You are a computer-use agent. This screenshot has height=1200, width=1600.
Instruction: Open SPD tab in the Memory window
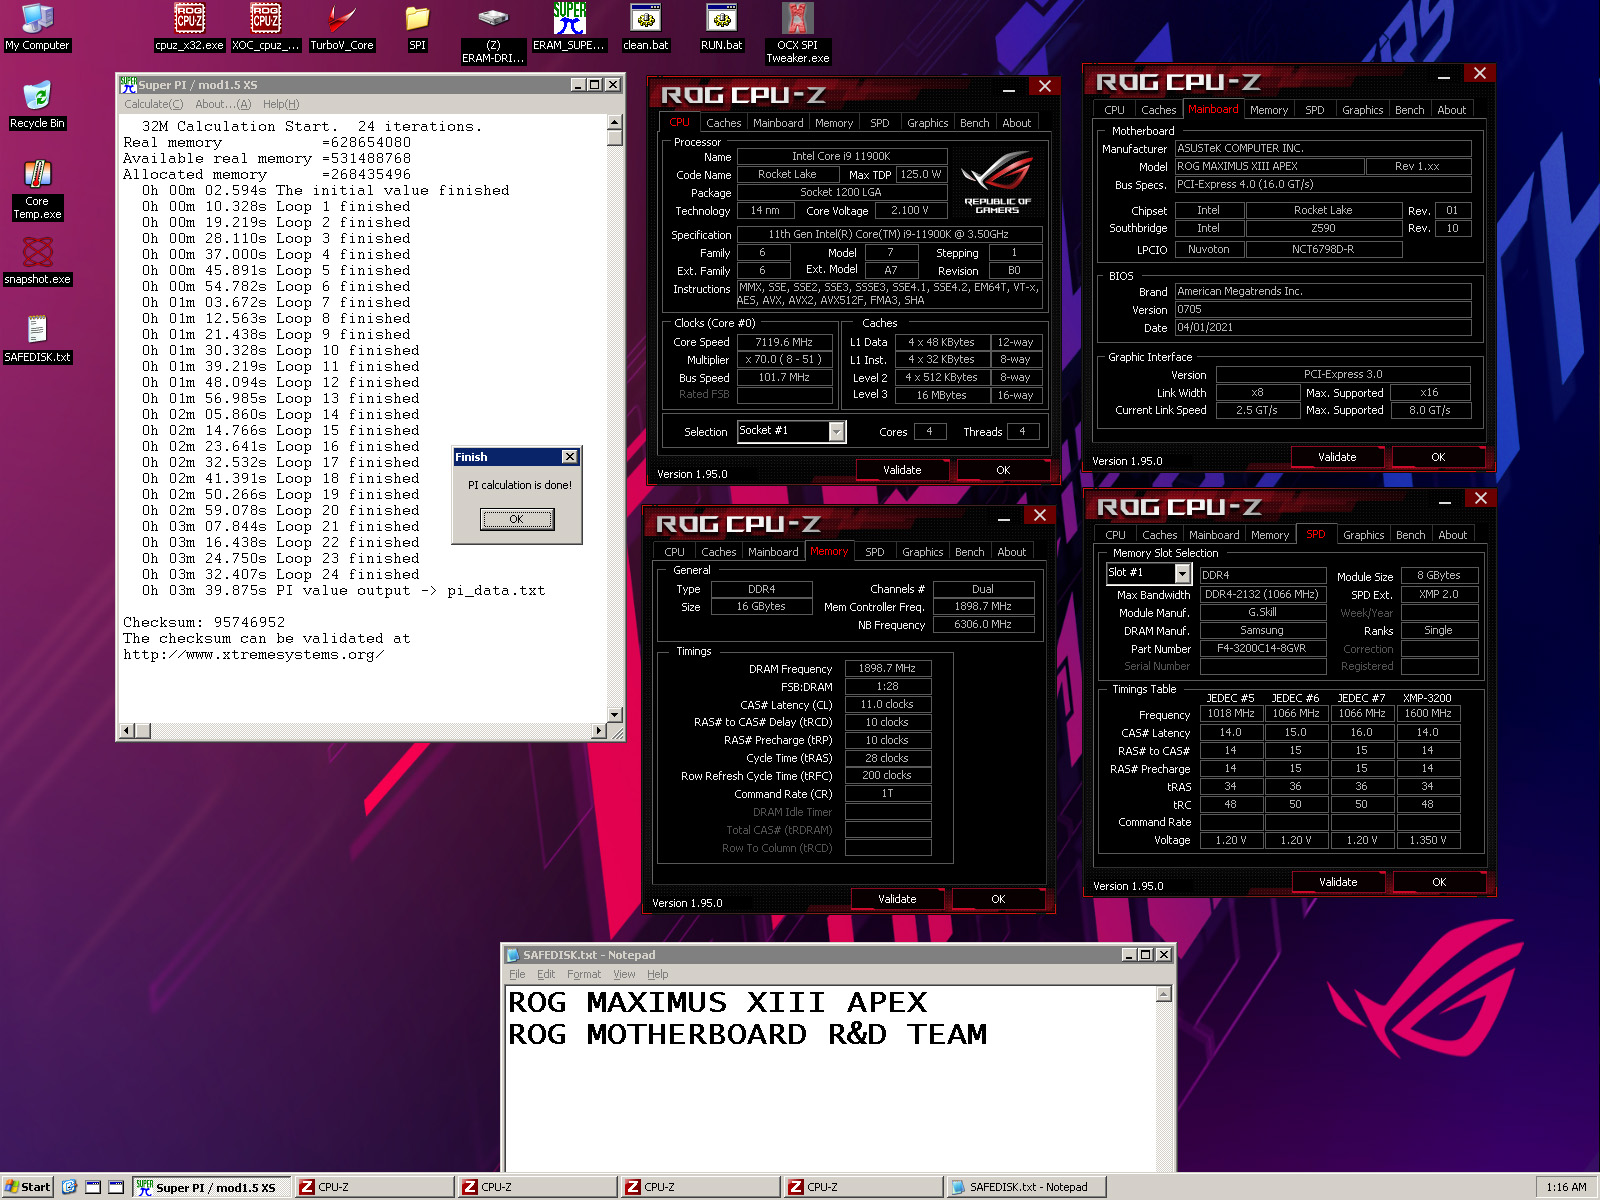pos(874,552)
